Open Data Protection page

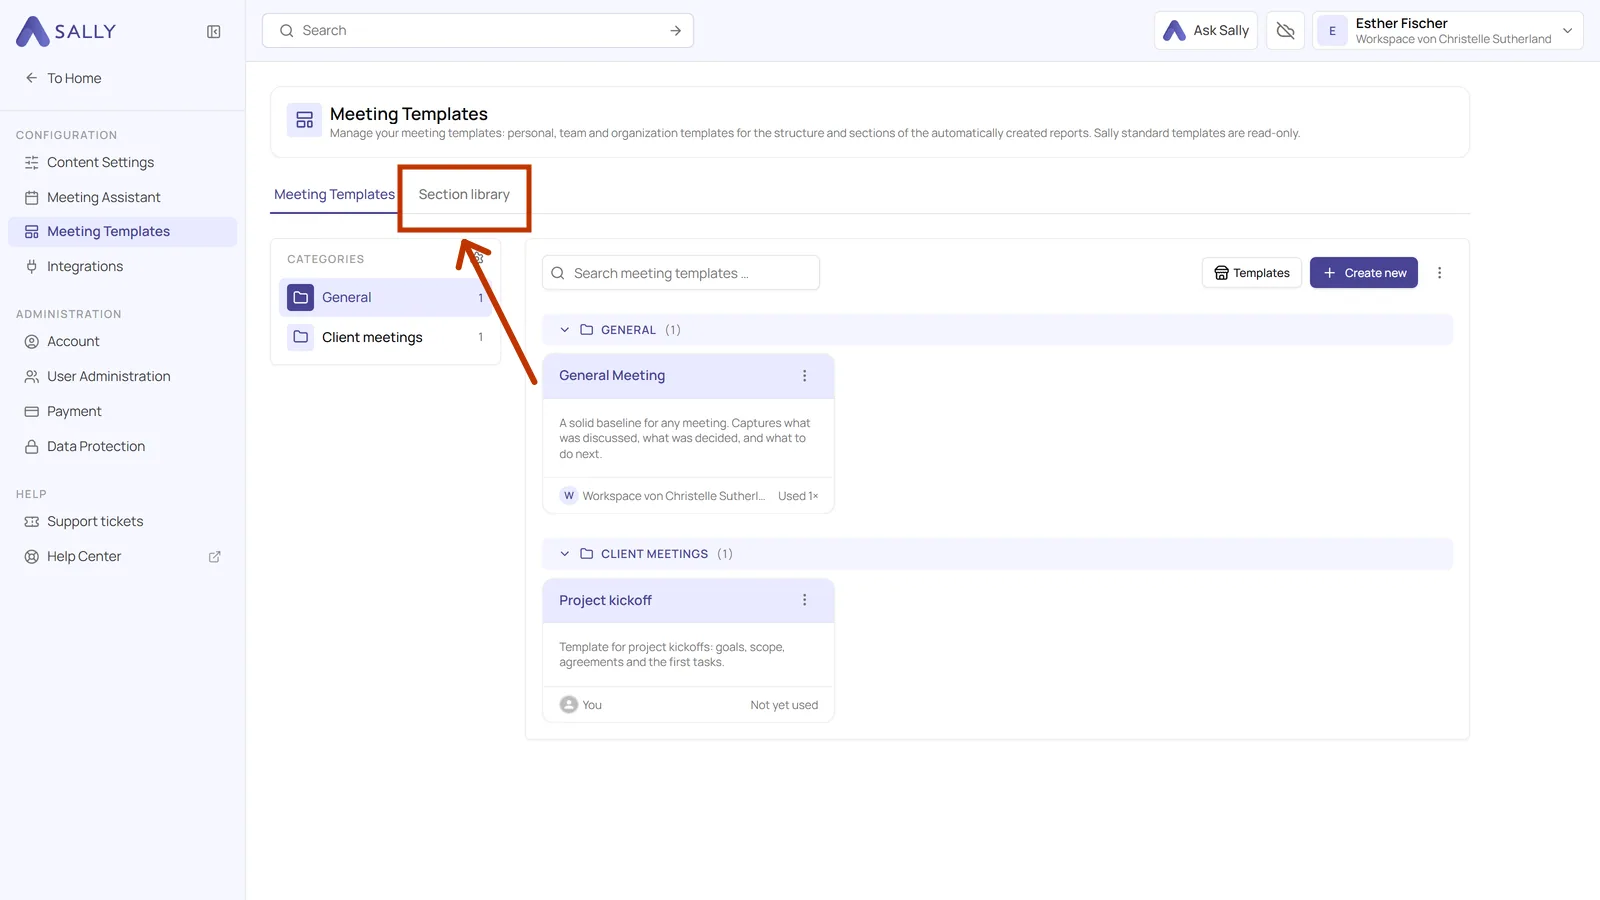pos(122,446)
